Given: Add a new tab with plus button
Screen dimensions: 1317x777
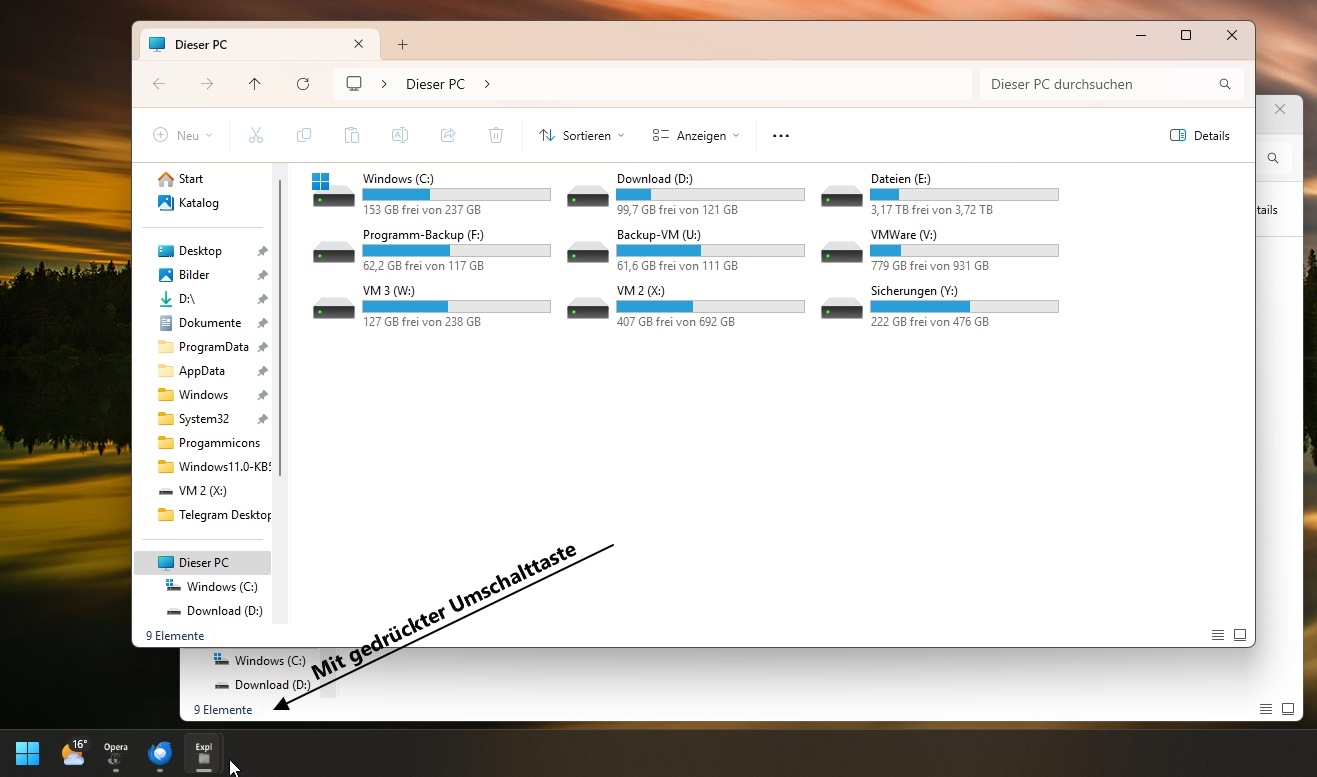Looking at the screenshot, I should tap(402, 44).
